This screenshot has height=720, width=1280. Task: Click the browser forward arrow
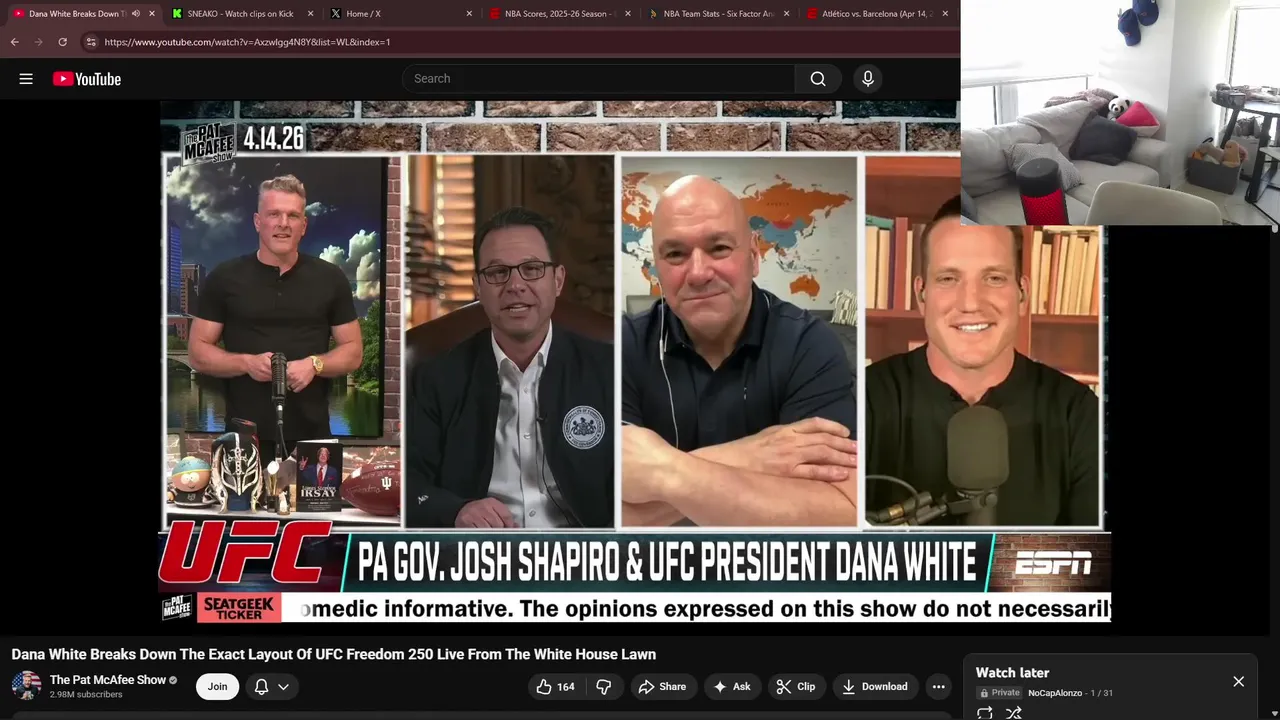click(38, 42)
